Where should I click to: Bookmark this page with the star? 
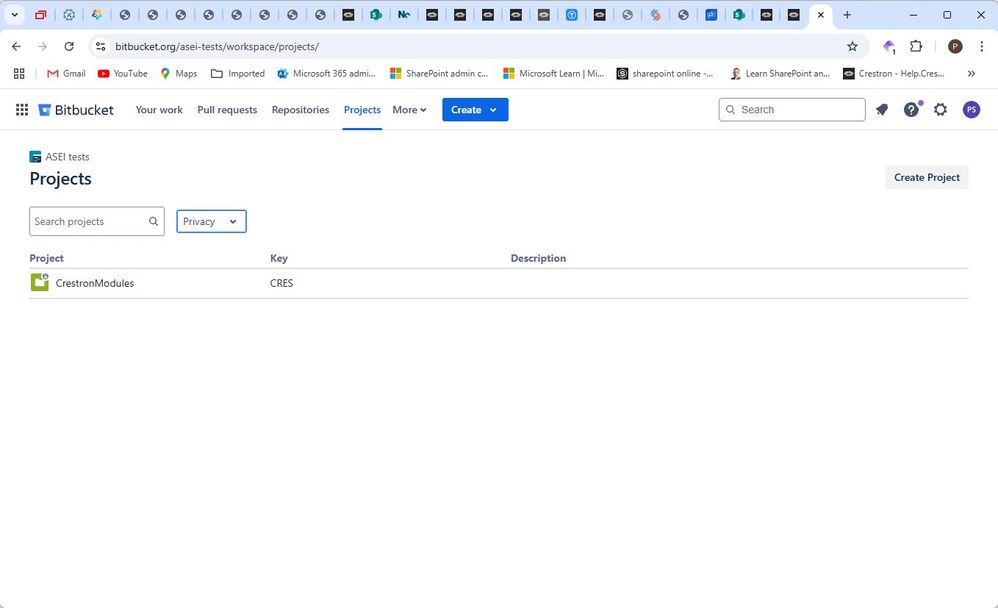tap(852, 46)
